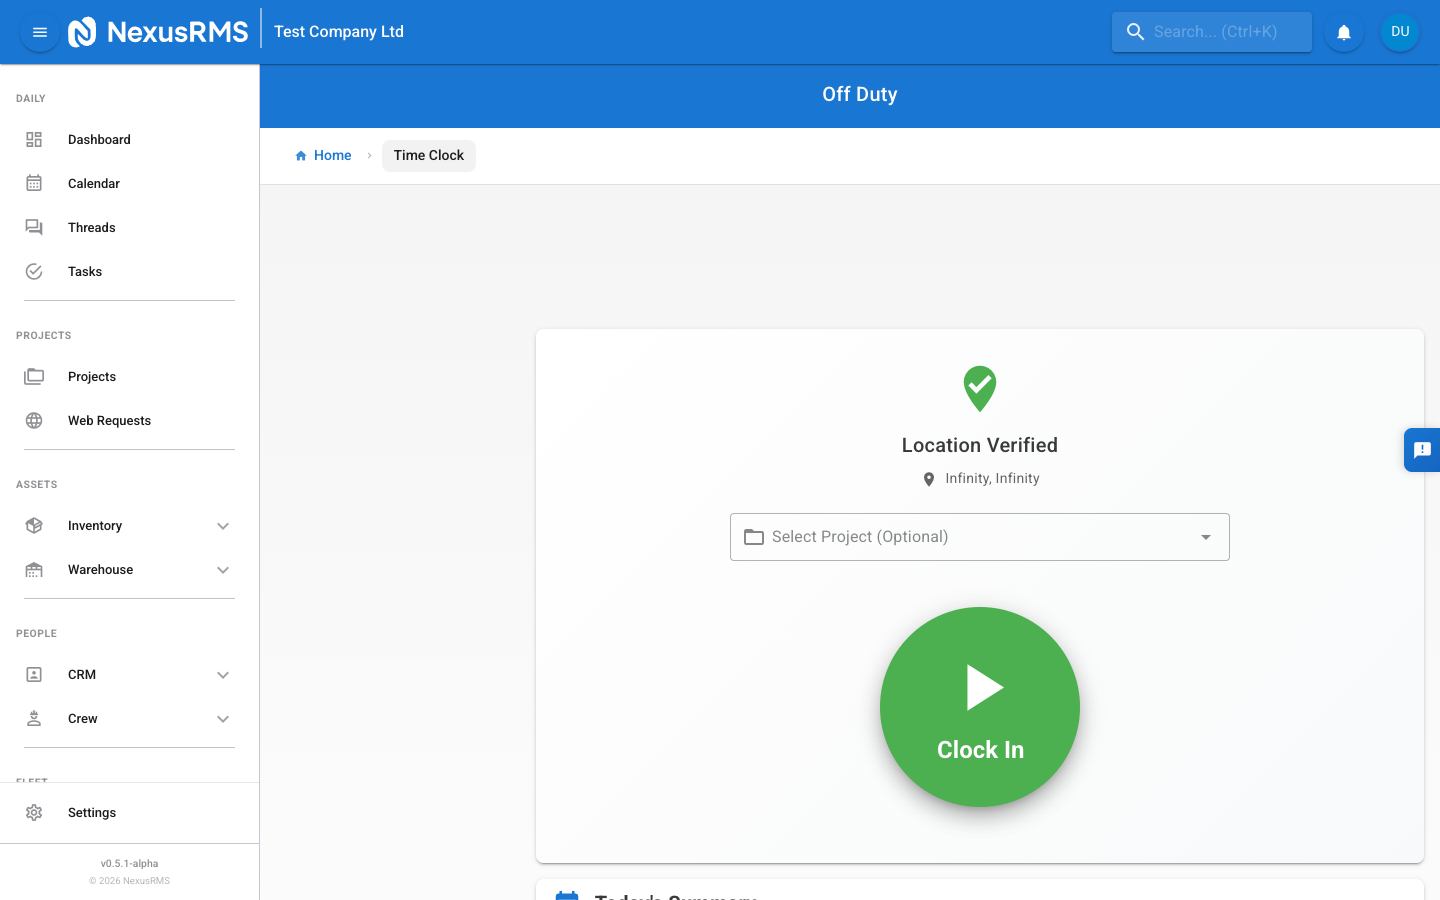Viewport: 1440px width, 900px height.
Task: Open Settings from the sidebar
Action: point(91,812)
